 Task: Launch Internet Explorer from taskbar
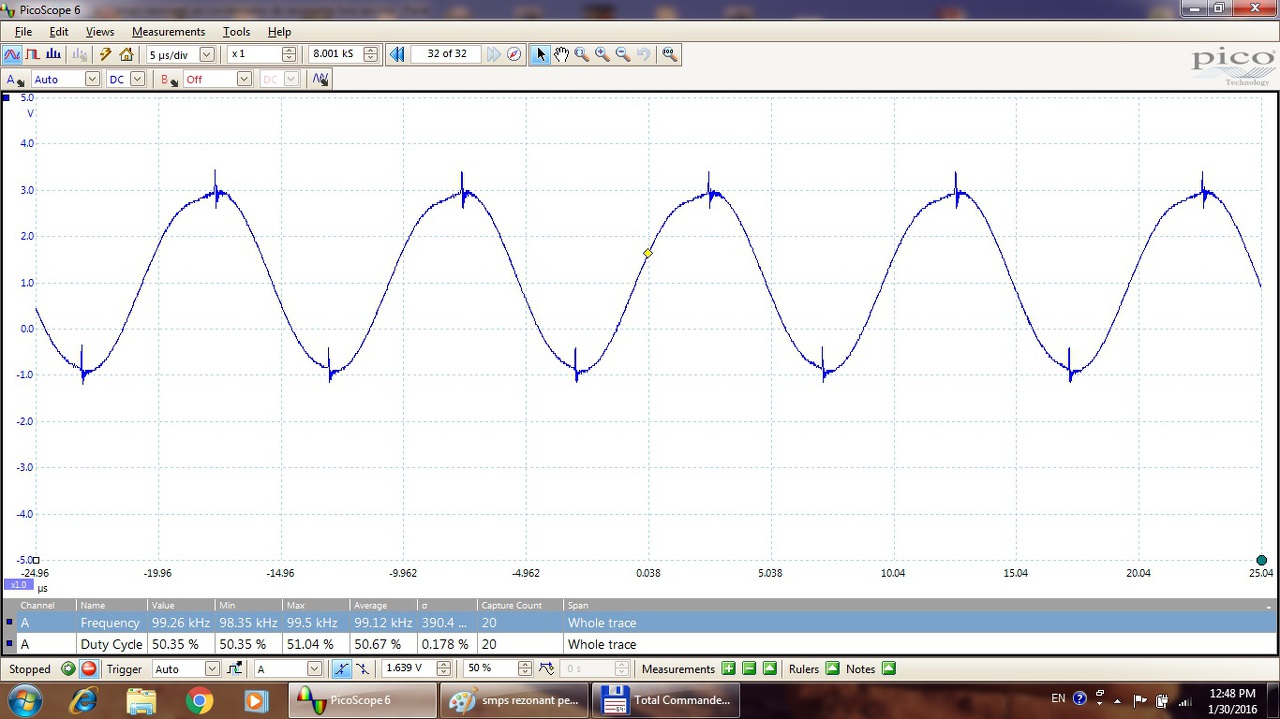coord(83,700)
